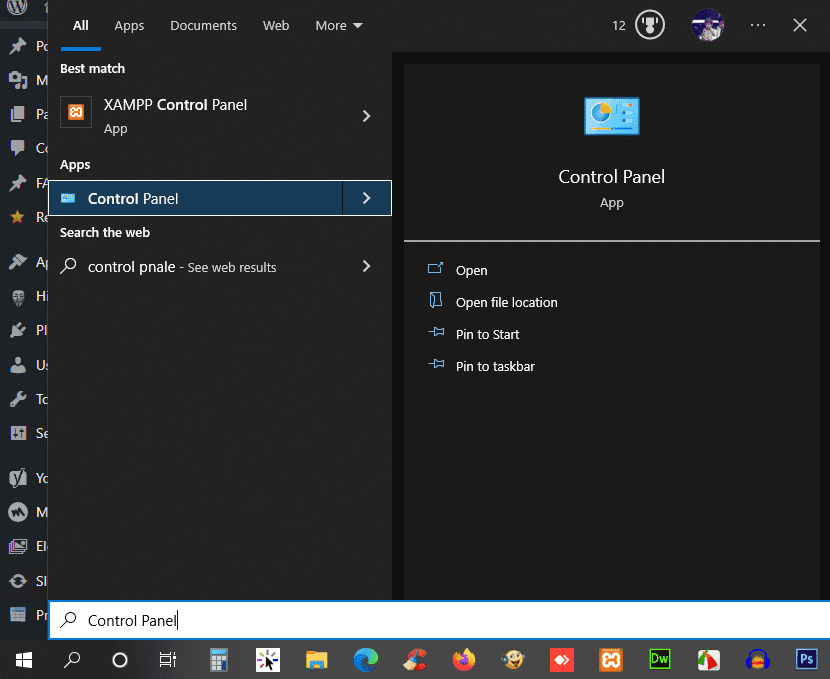Launch Calculator from the taskbar
The height and width of the screenshot is (679, 830).
point(219,659)
